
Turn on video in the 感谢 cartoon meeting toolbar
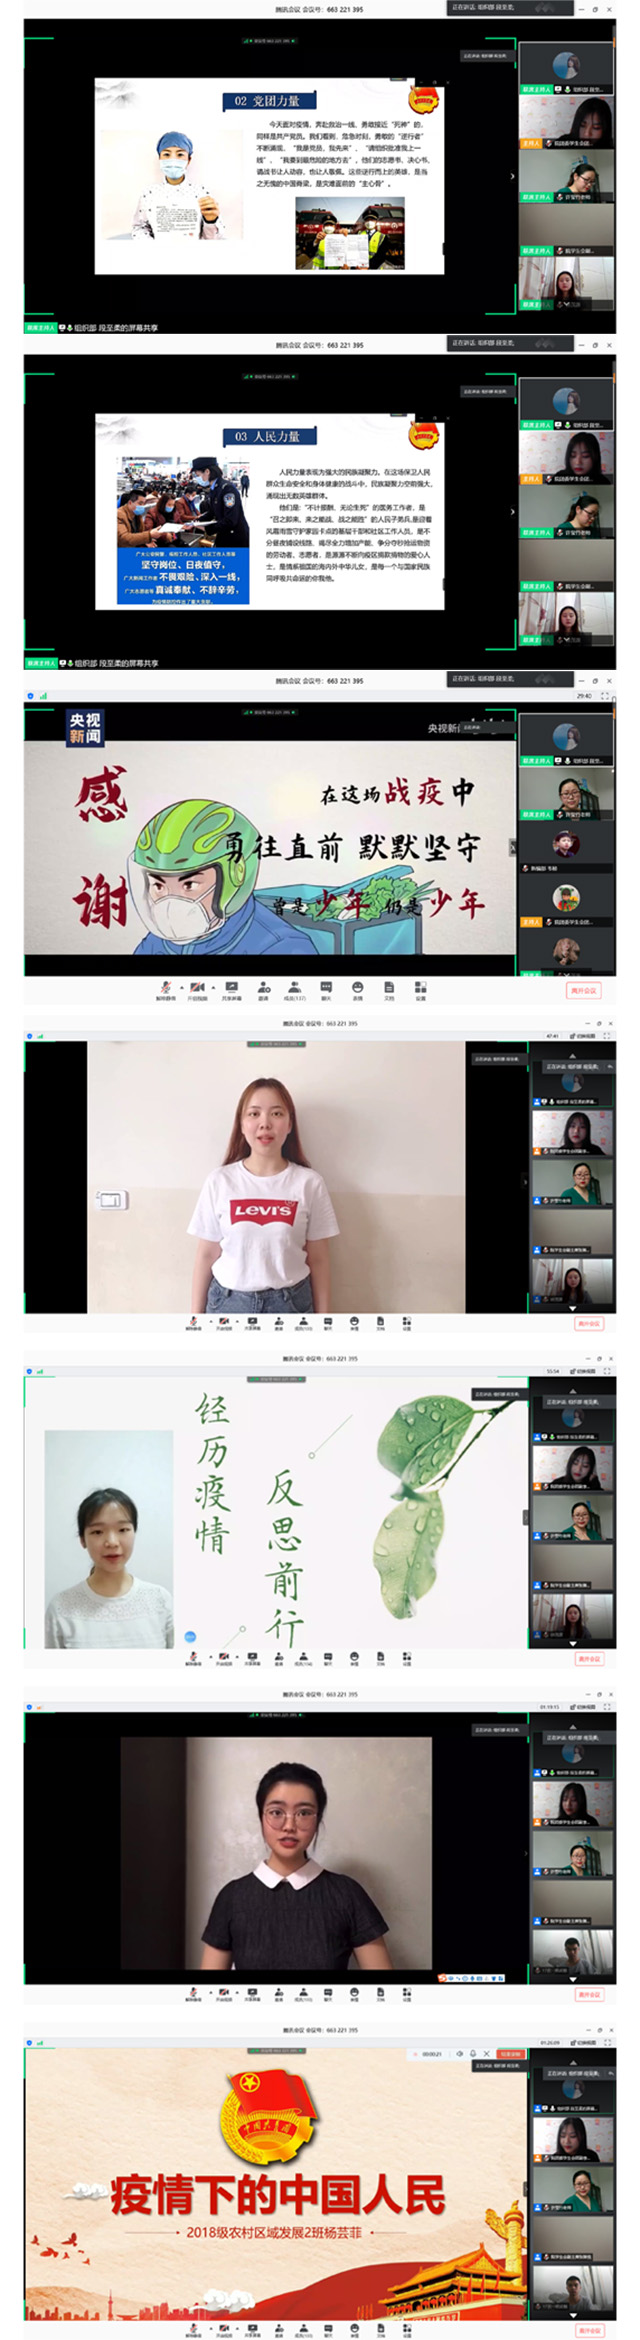tap(196, 988)
